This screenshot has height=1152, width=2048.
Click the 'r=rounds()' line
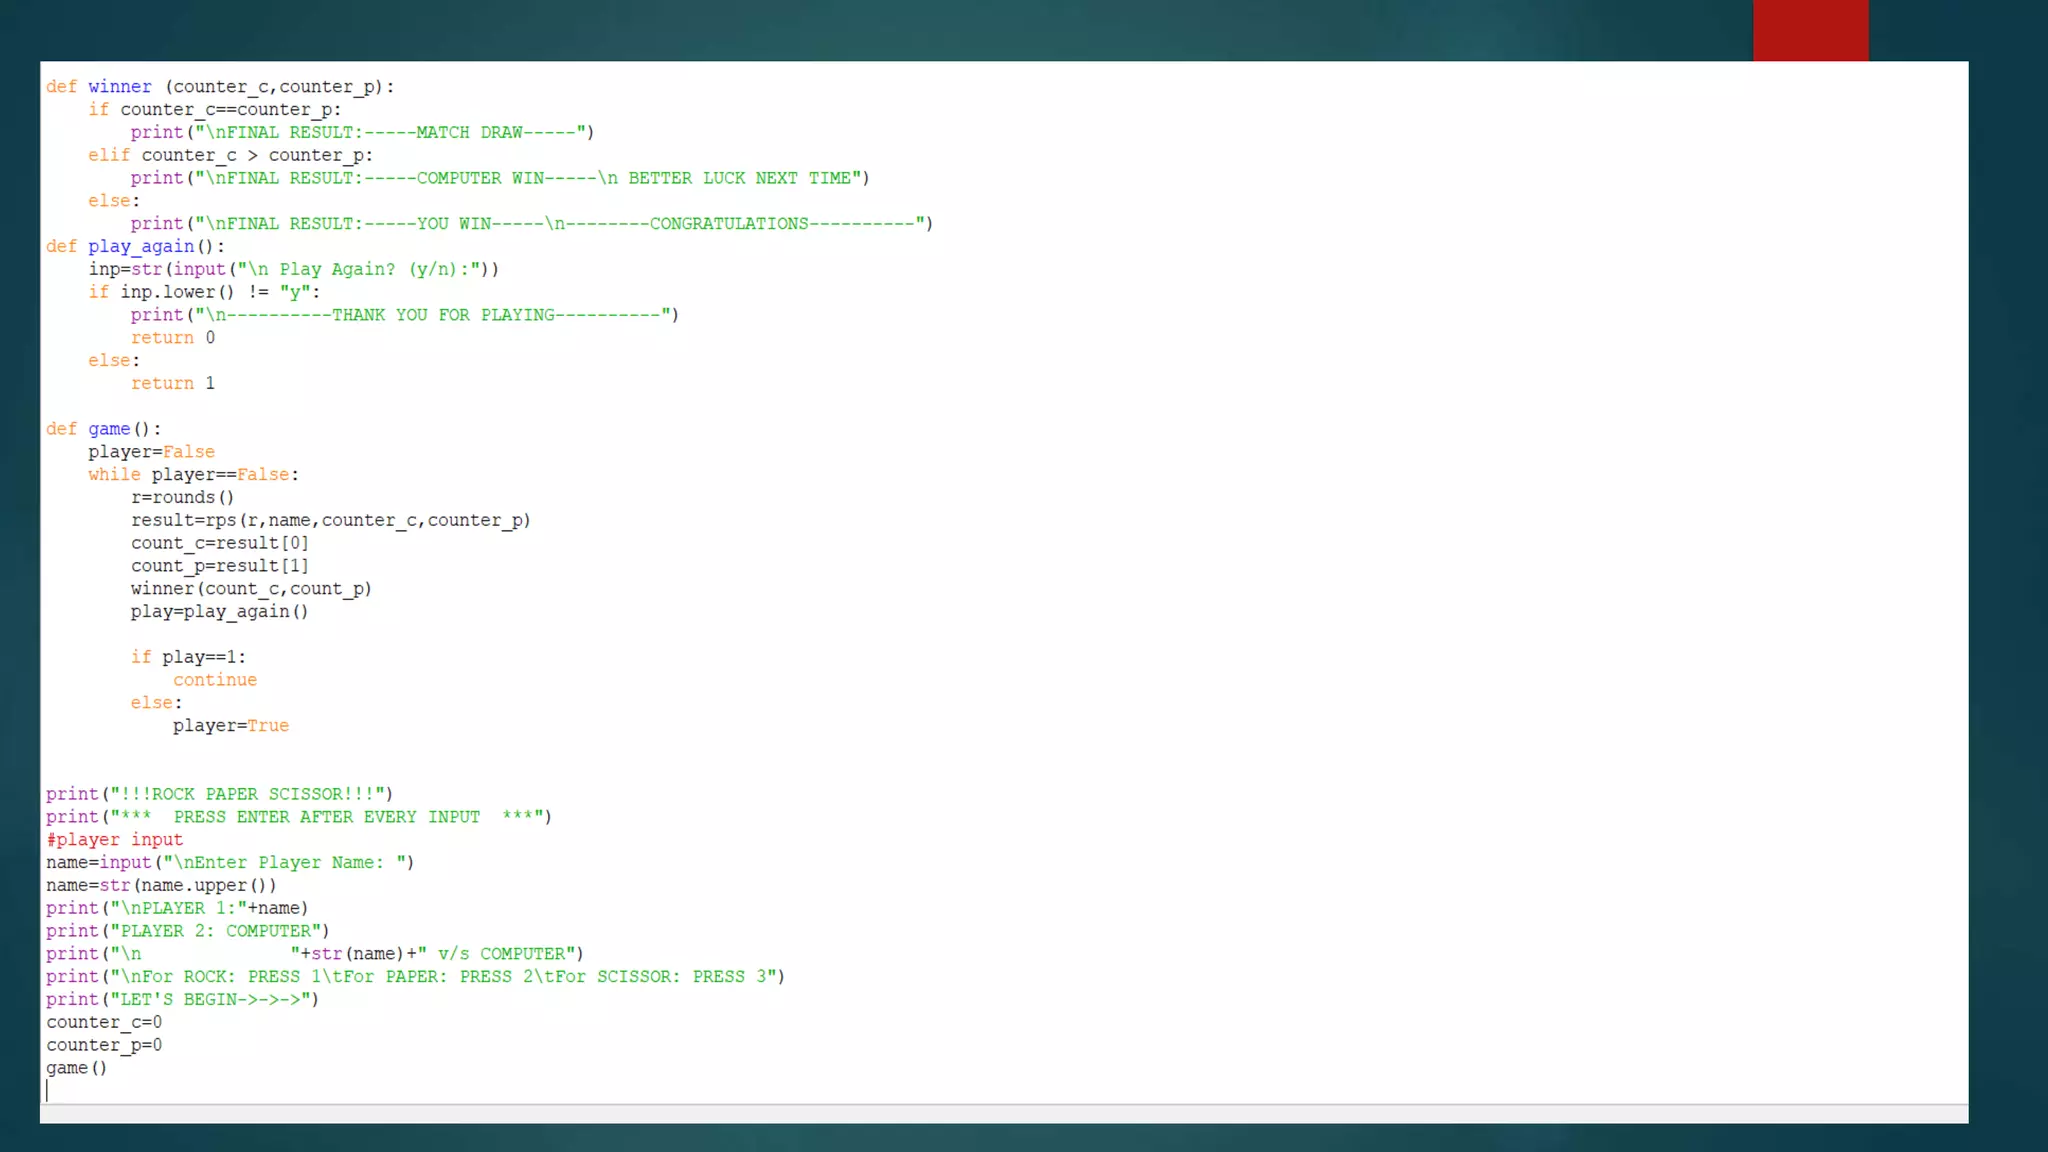point(182,497)
